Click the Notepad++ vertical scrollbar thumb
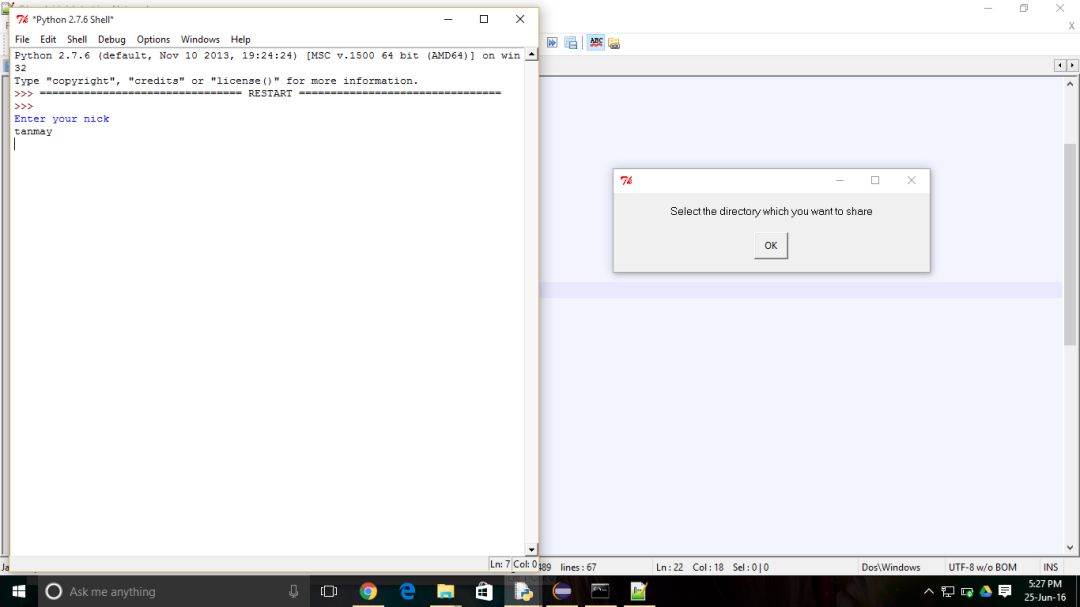 click(1070, 245)
